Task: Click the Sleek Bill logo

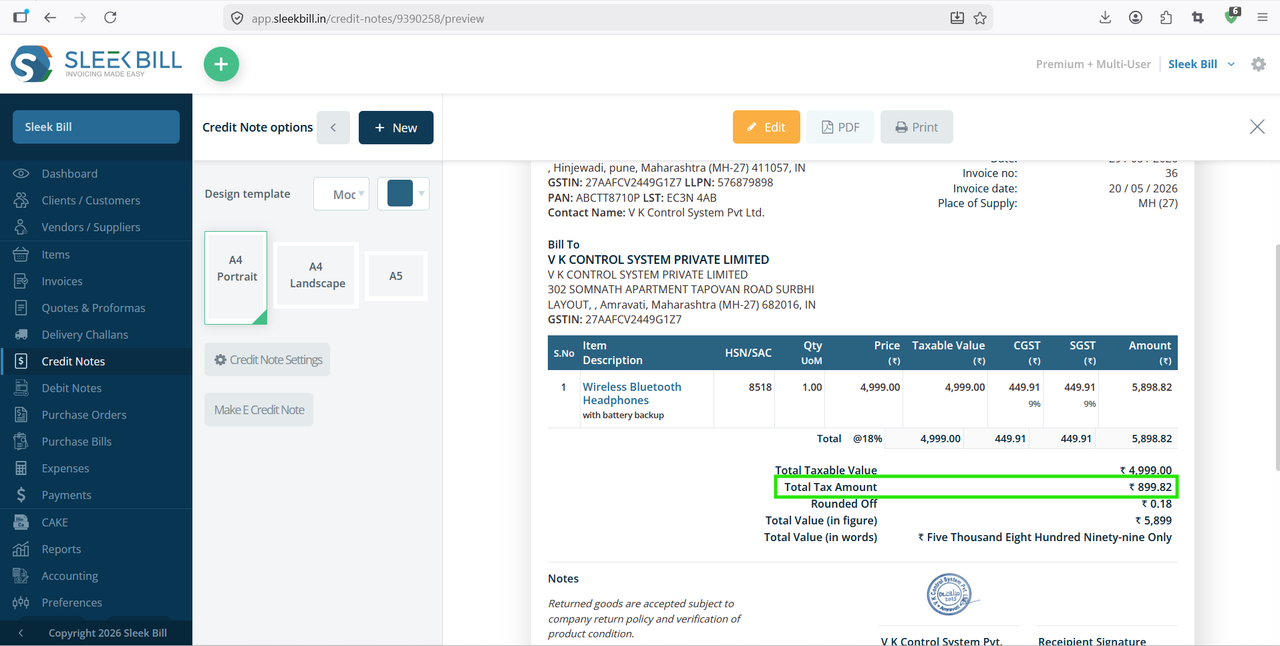Action: 97,64
